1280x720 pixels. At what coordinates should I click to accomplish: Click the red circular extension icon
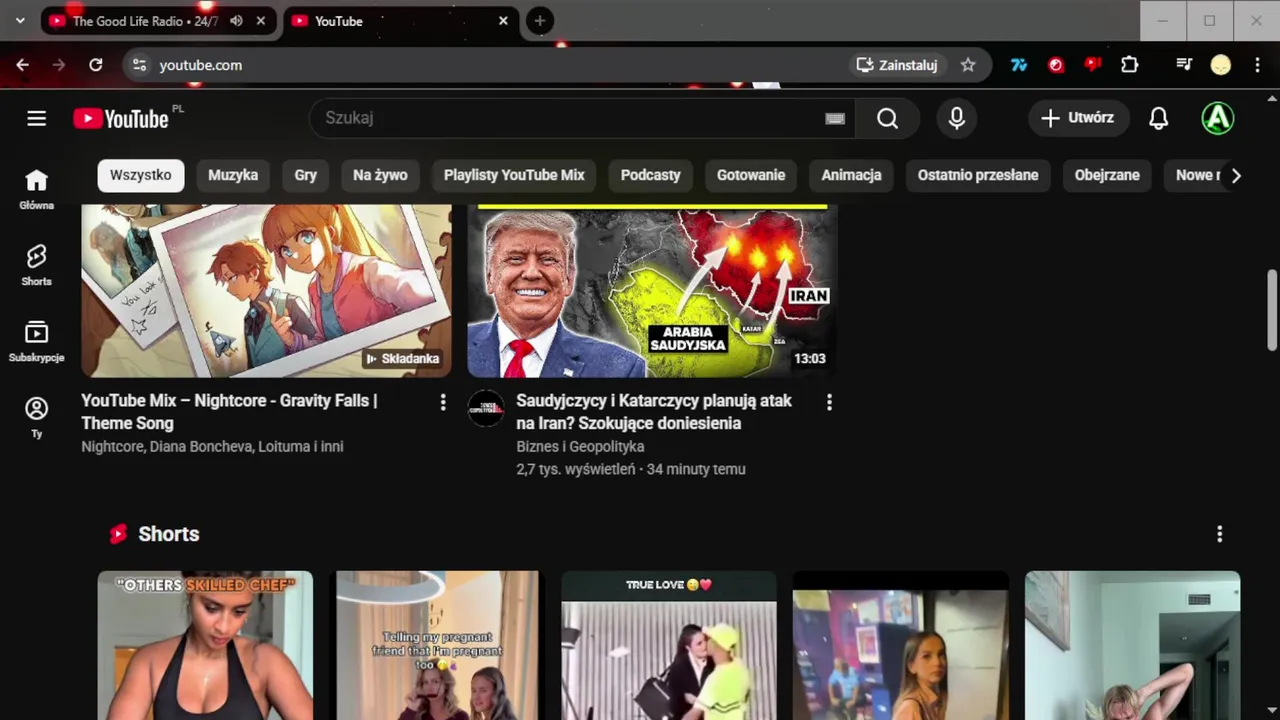[x=1056, y=65]
